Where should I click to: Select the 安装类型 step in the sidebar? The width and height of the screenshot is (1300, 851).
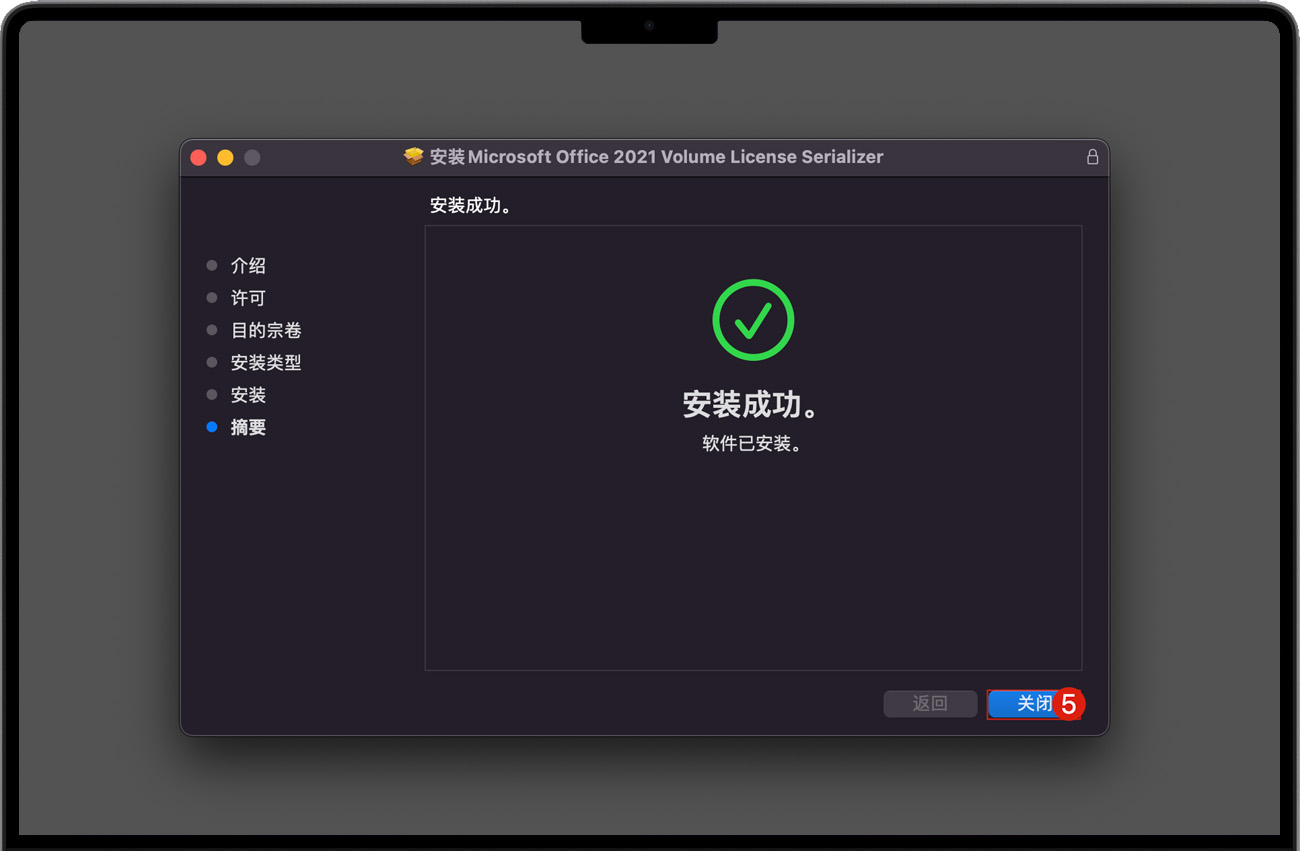point(266,363)
